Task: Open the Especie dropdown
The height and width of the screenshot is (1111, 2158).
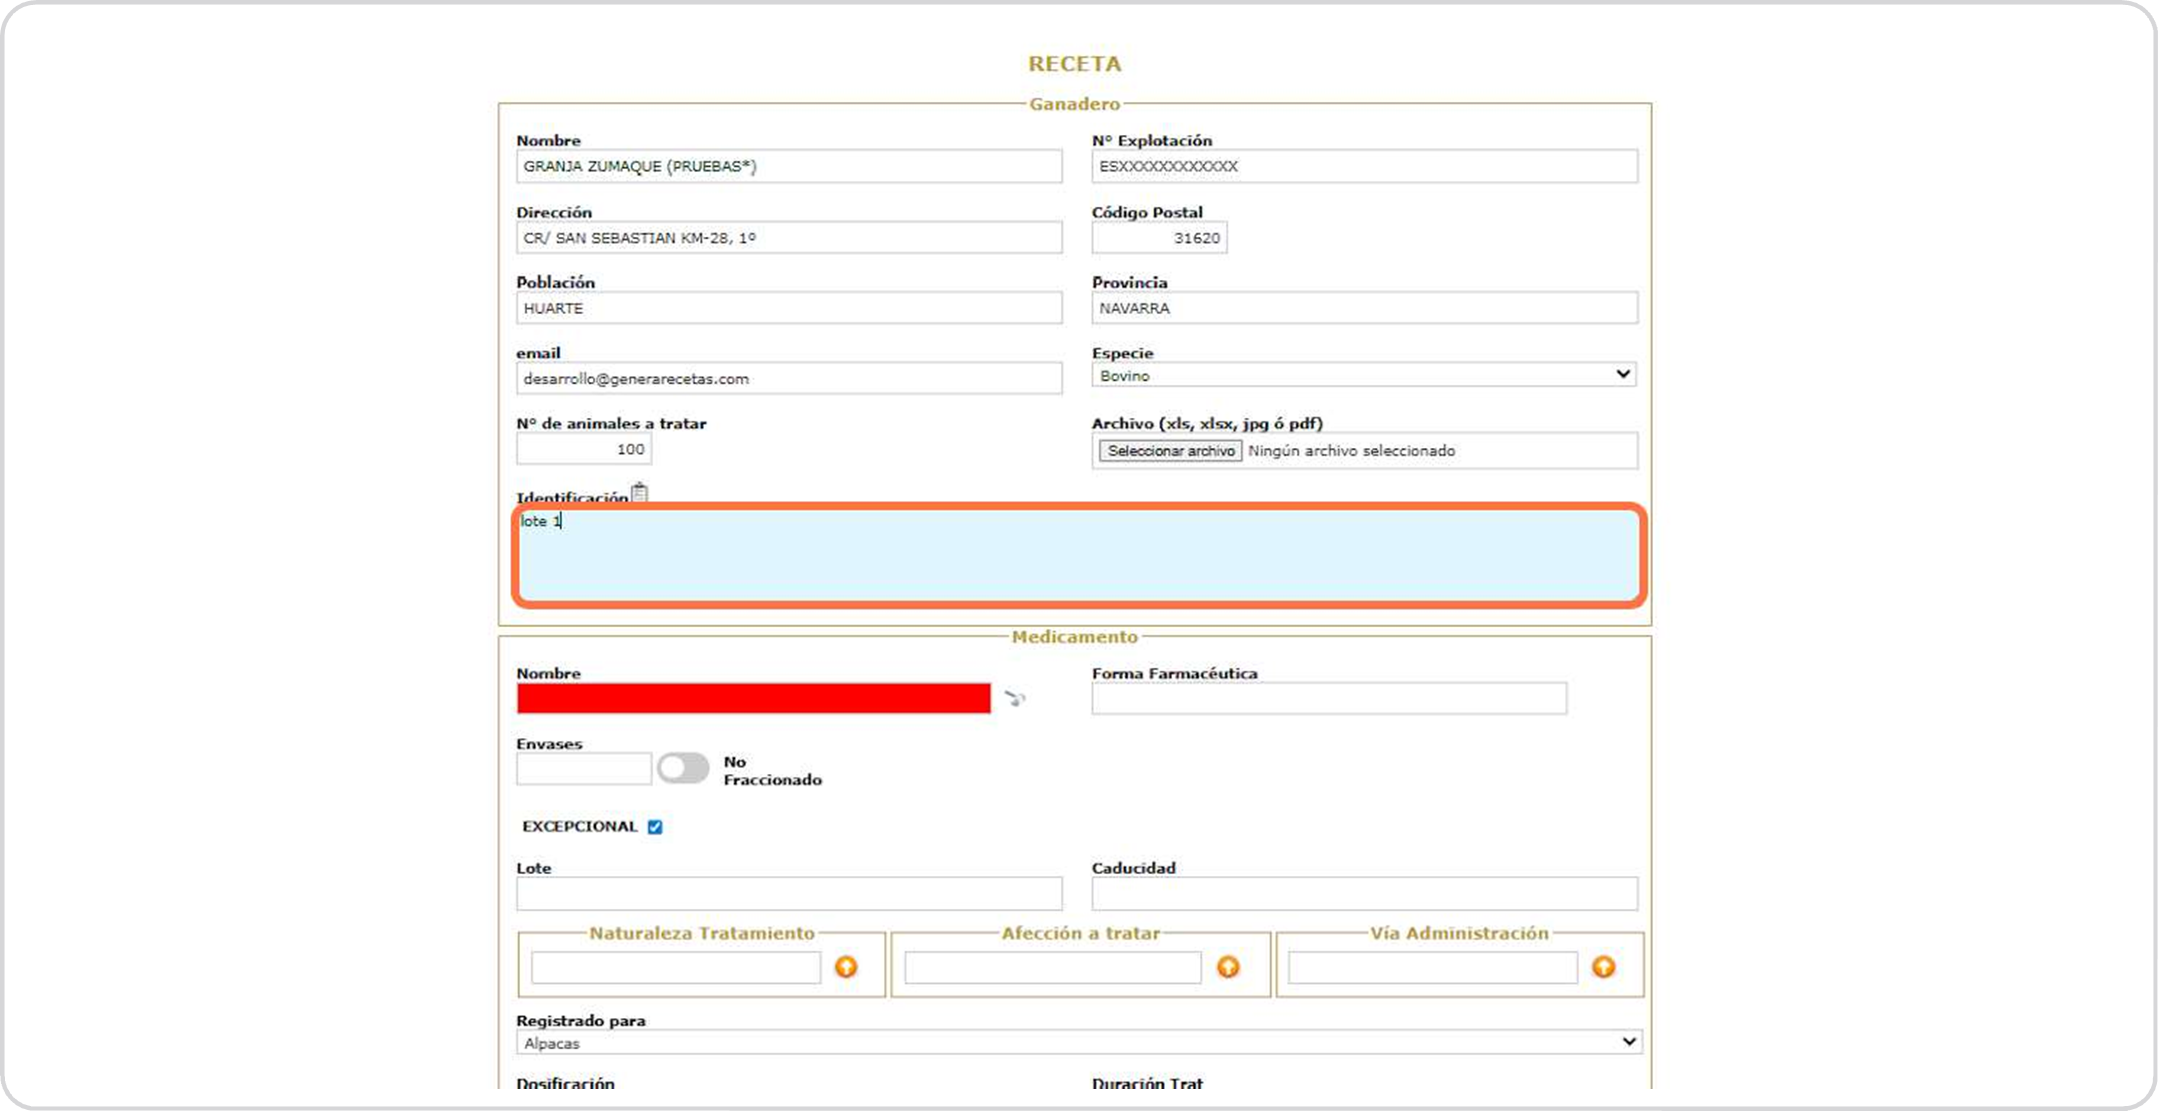Action: (x=1363, y=375)
